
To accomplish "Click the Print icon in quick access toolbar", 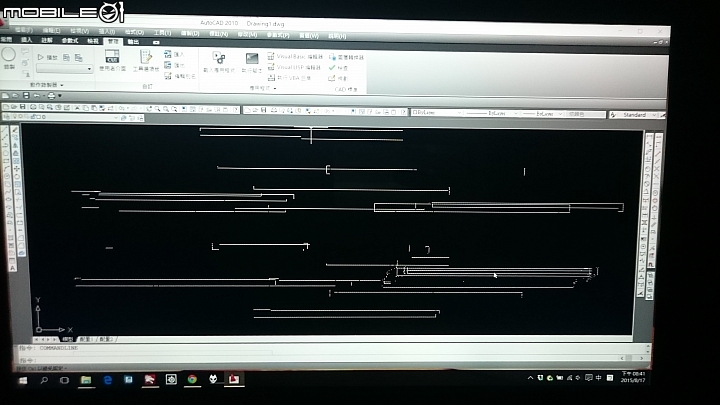I will tap(51, 96).
